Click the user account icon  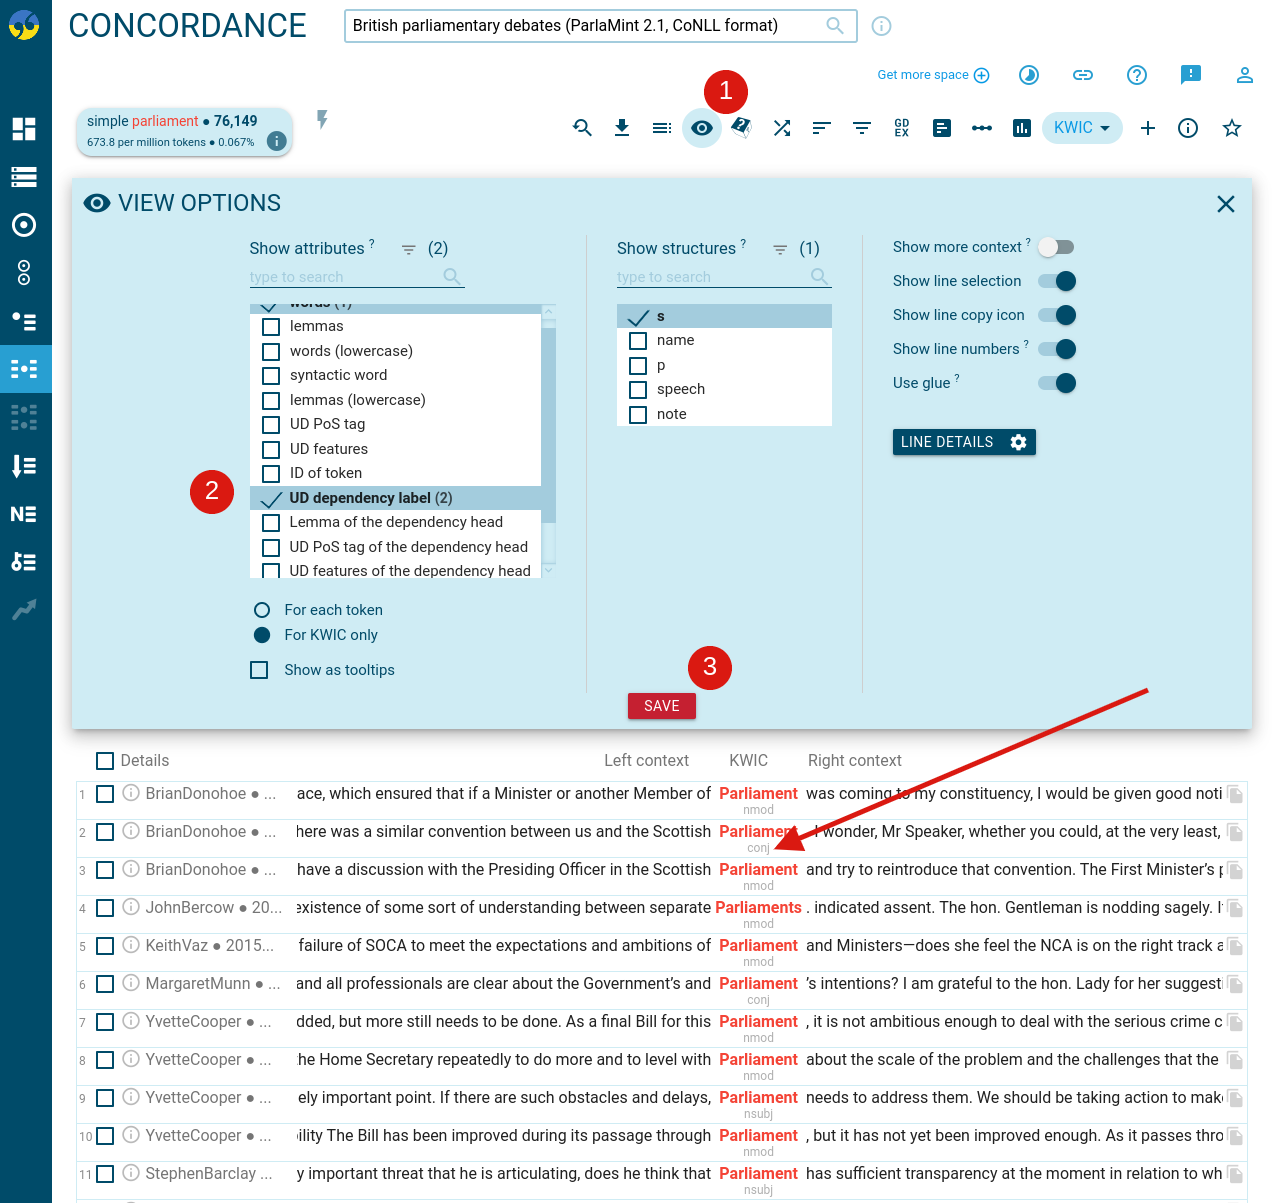pyautogui.click(x=1245, y=75)
